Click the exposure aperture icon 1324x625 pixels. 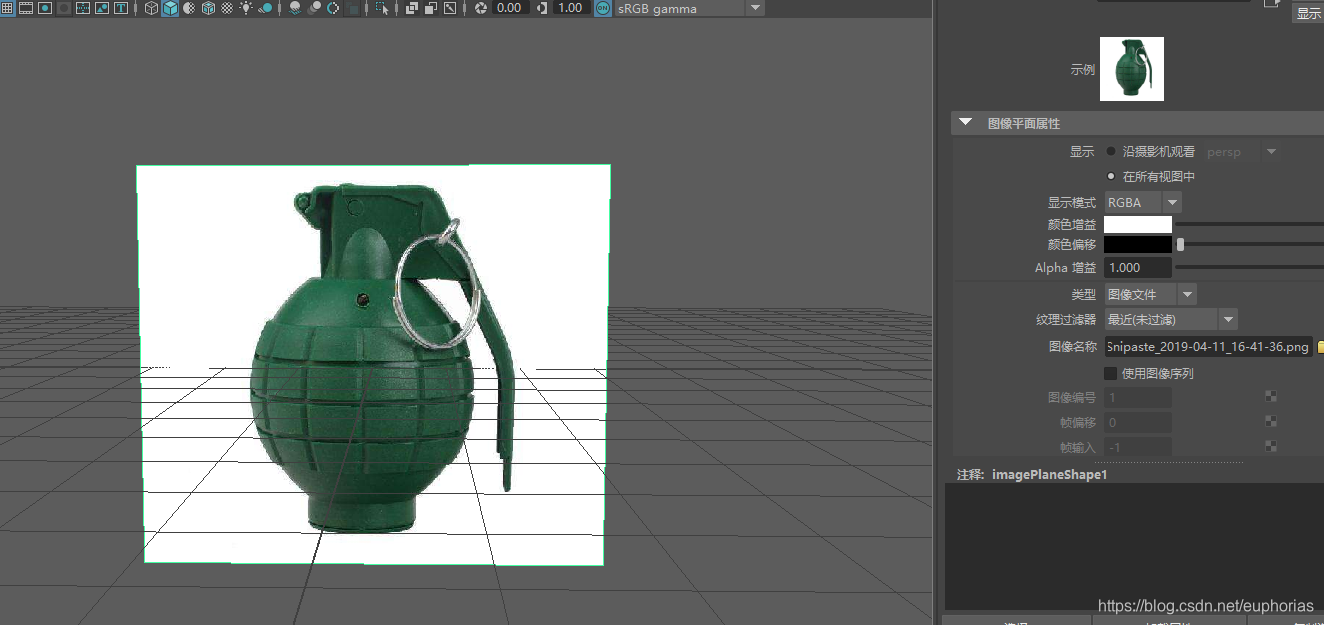coord(480,8)
